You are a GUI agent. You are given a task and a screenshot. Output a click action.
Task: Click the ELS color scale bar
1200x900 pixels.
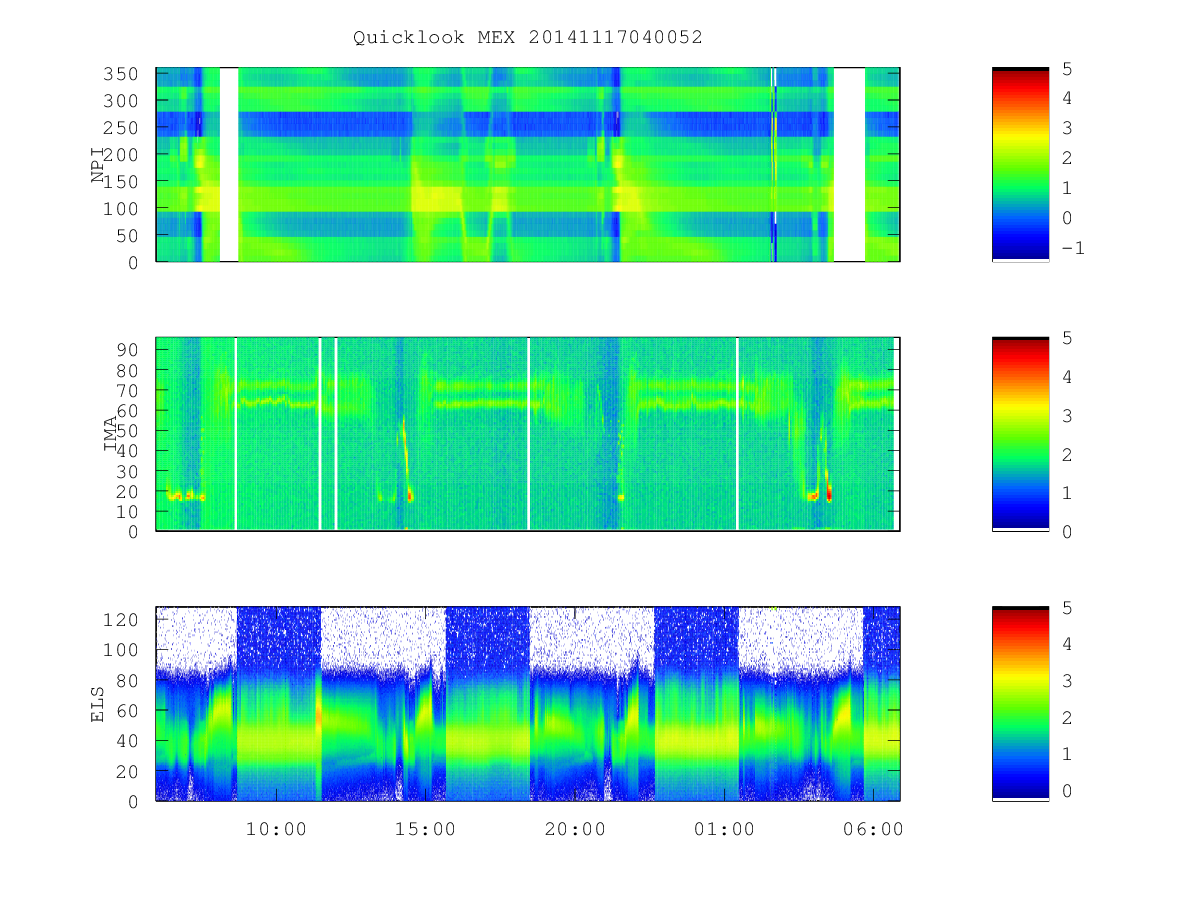(1020, 704)
